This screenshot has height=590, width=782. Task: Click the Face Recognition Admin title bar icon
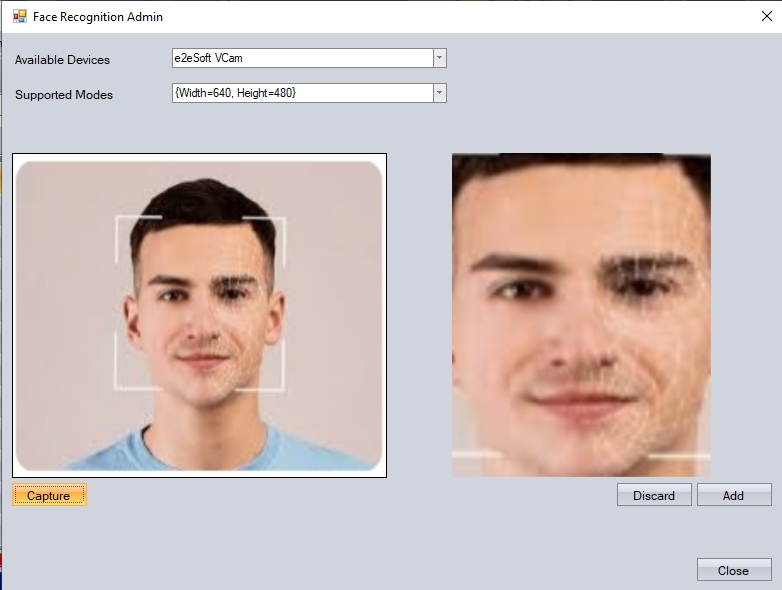click(19, 17)
